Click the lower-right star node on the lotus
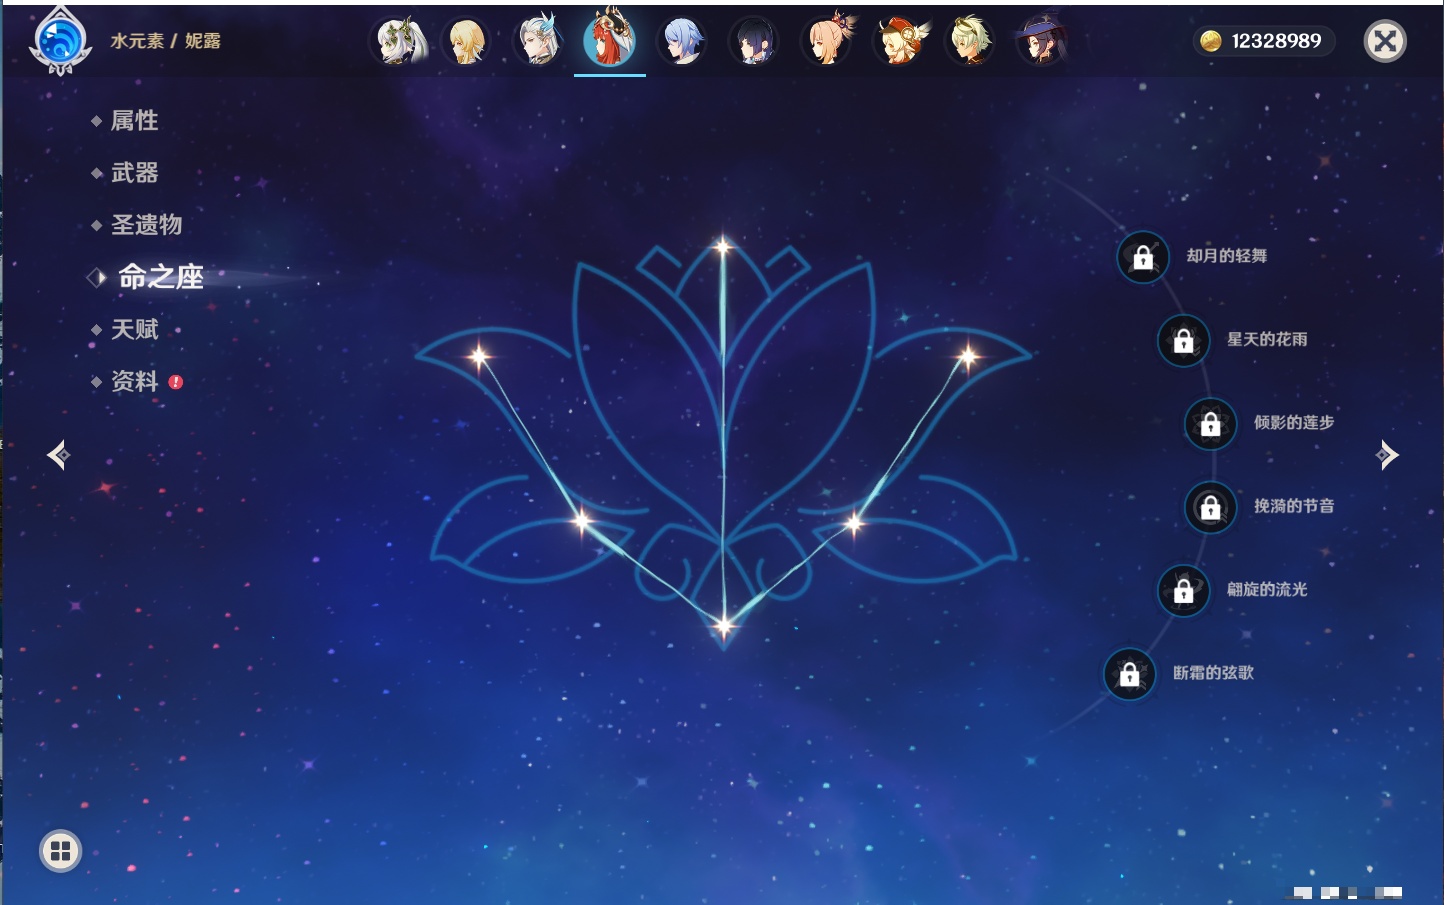 click(854, 523)
